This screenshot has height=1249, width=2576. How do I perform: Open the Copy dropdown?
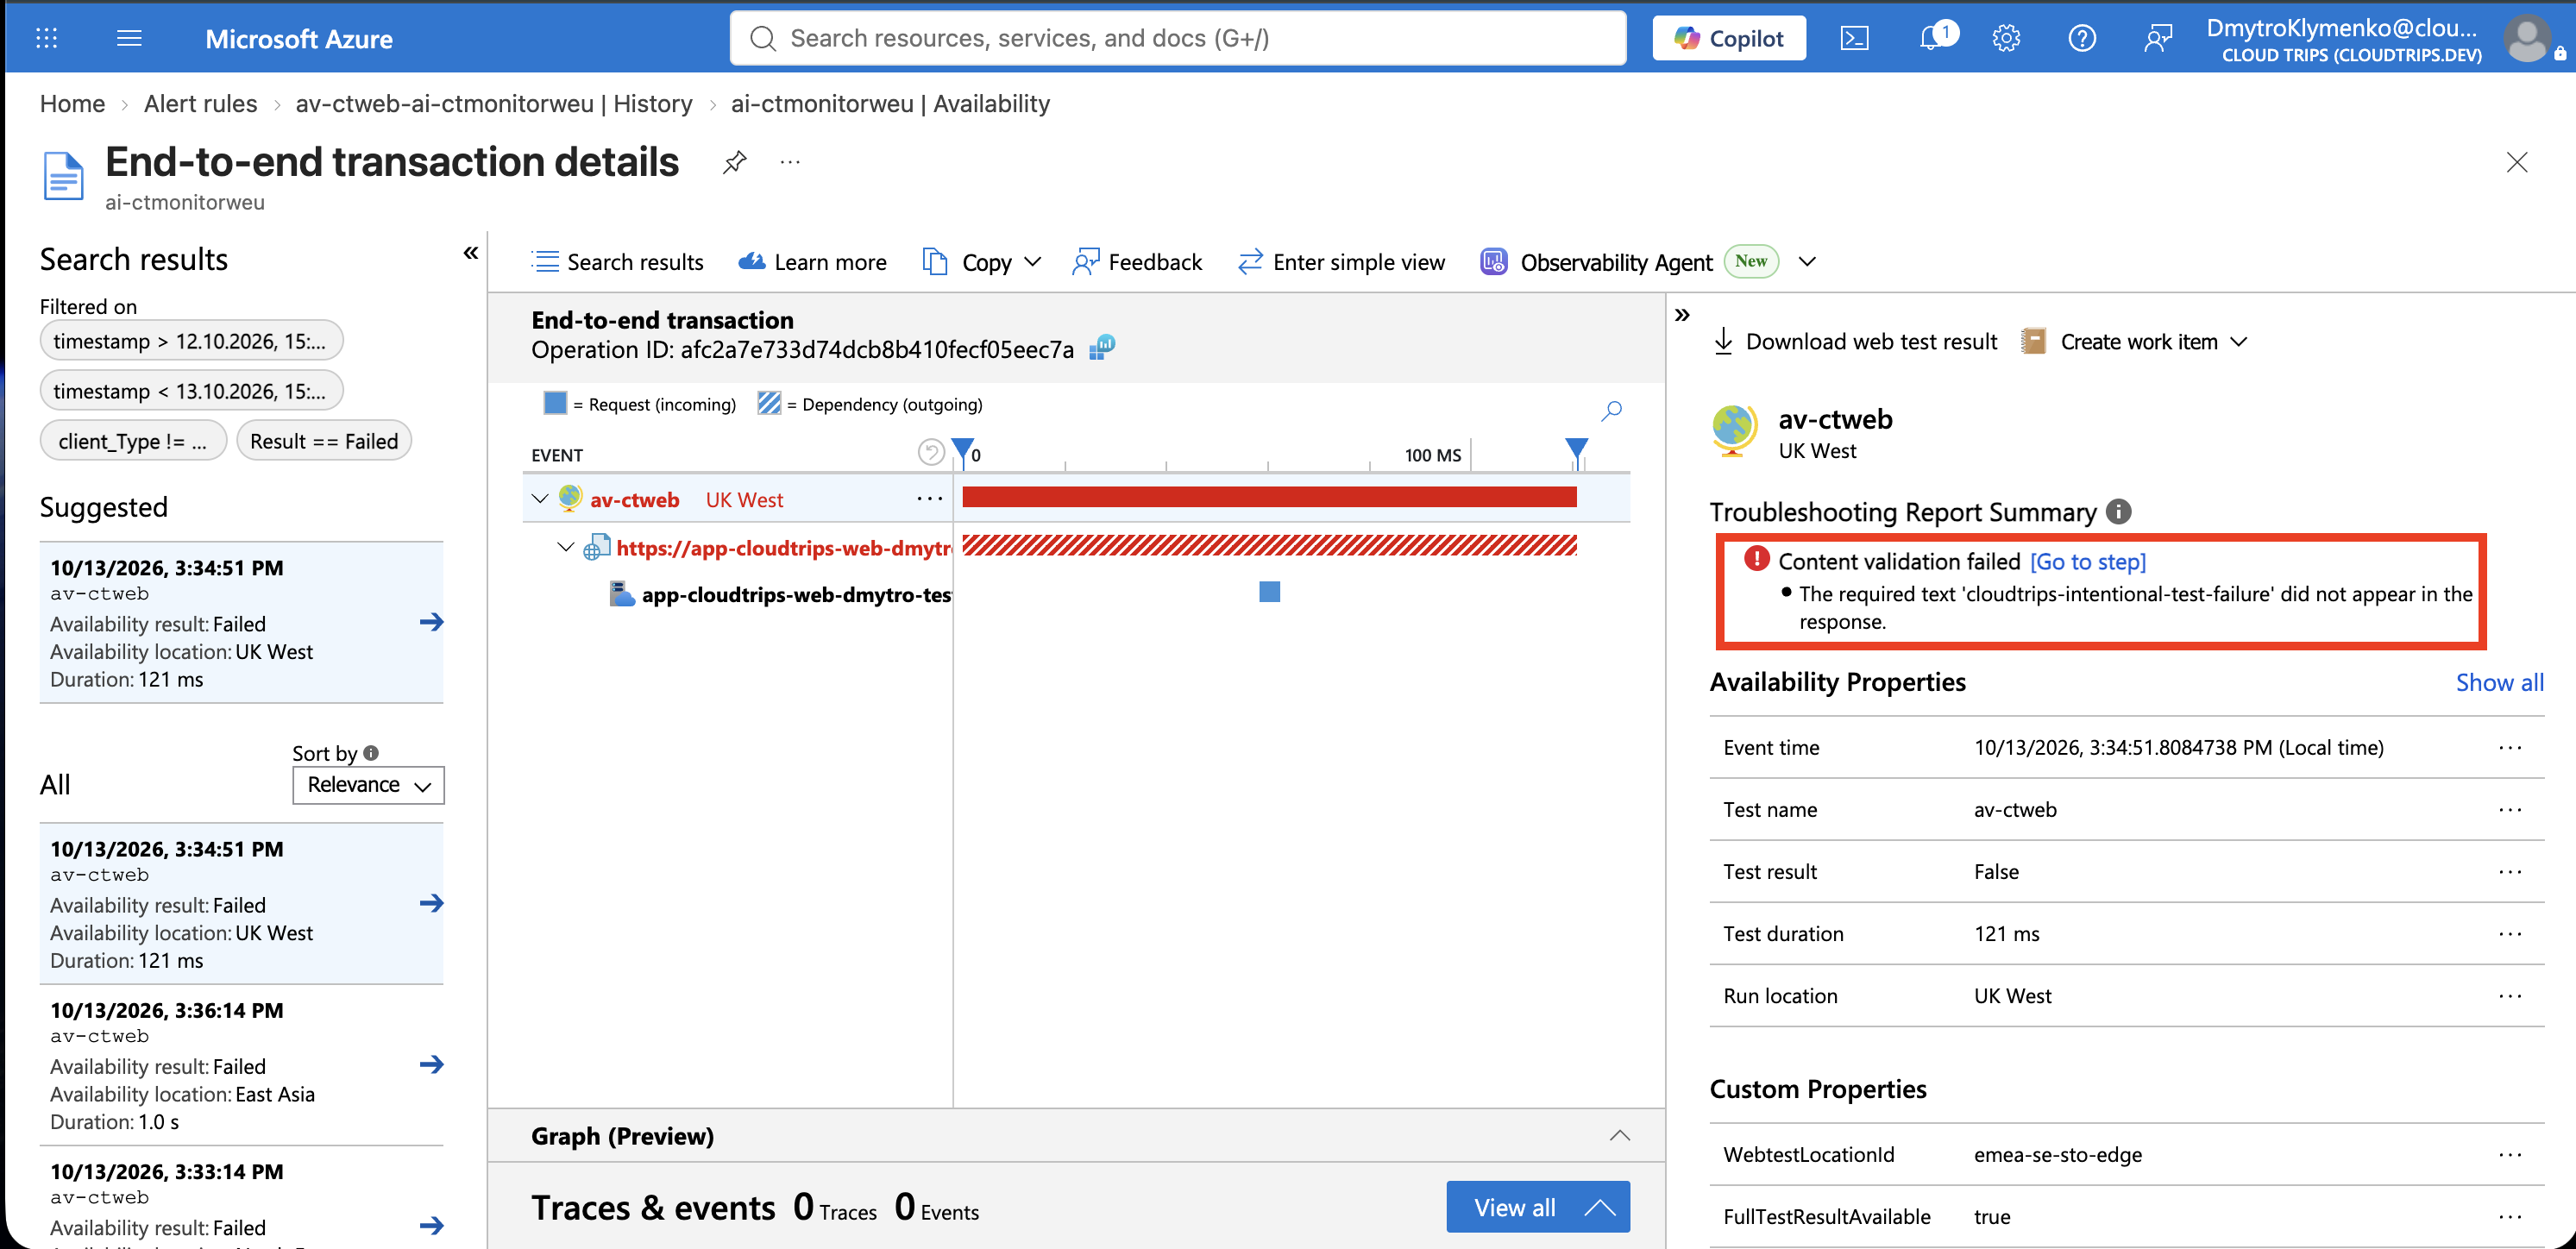(x=981, y=262)
